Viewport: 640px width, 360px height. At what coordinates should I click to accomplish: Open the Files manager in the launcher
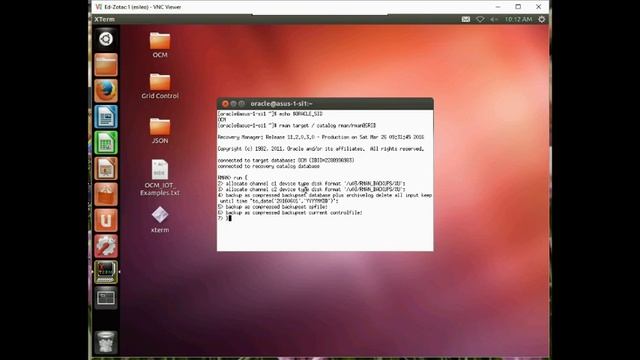pyautogui.click(x=106, y=65)
